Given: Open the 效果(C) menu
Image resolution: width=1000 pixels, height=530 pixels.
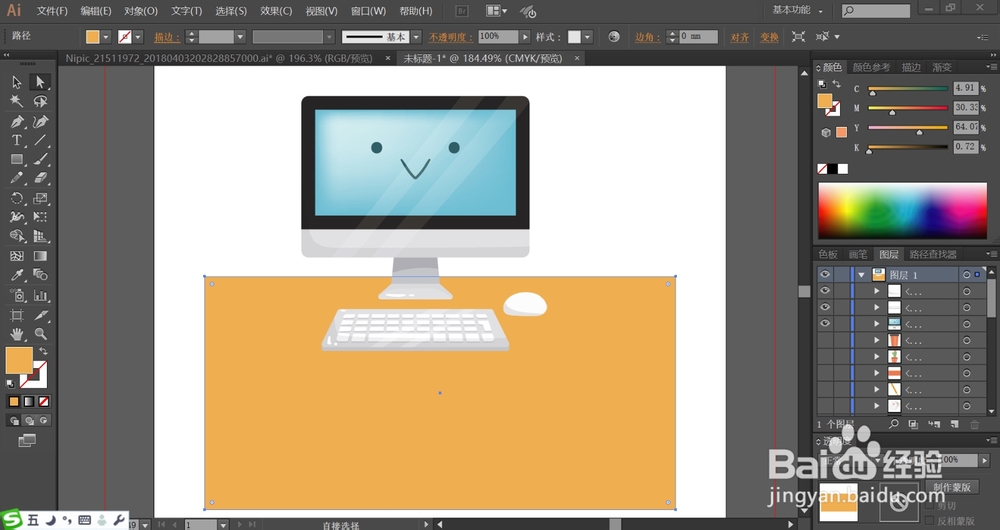Looking at the screenshot, I should click(276, 11).
